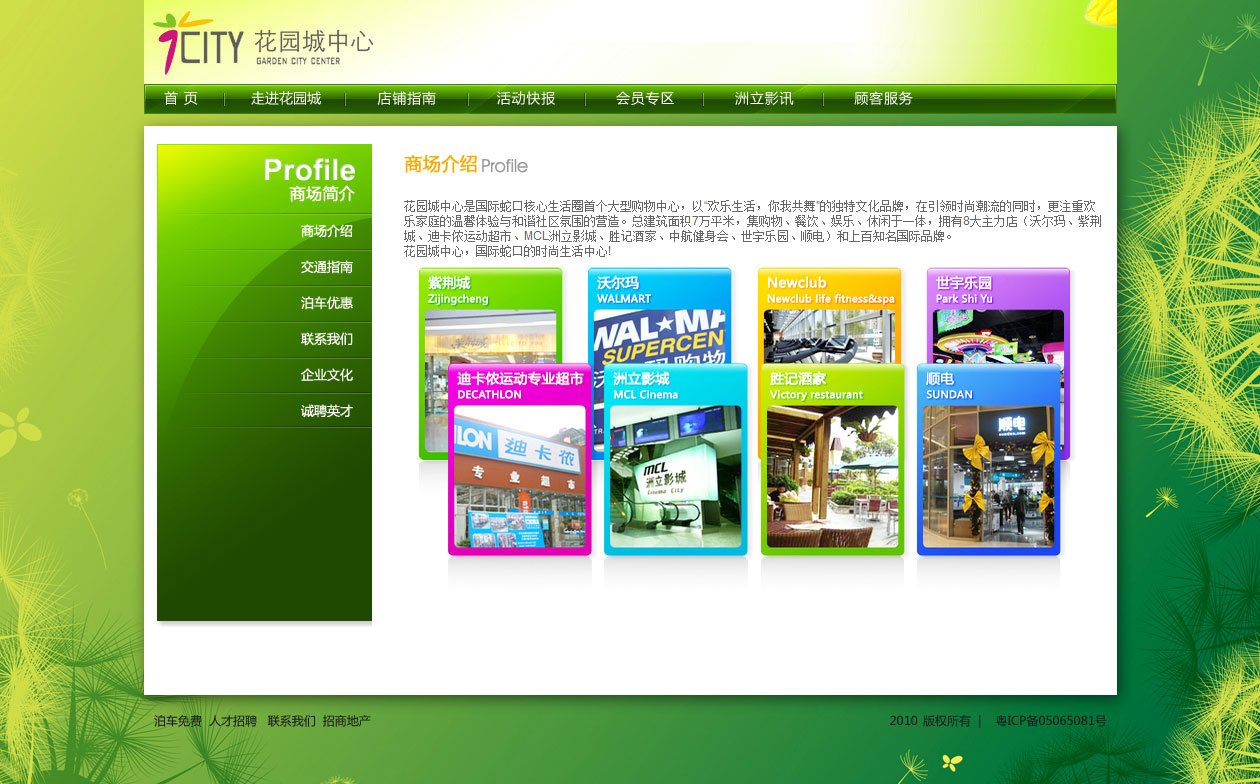Select 企业文化 in the sidebar

pyautogui.click(x=326, y=375)
